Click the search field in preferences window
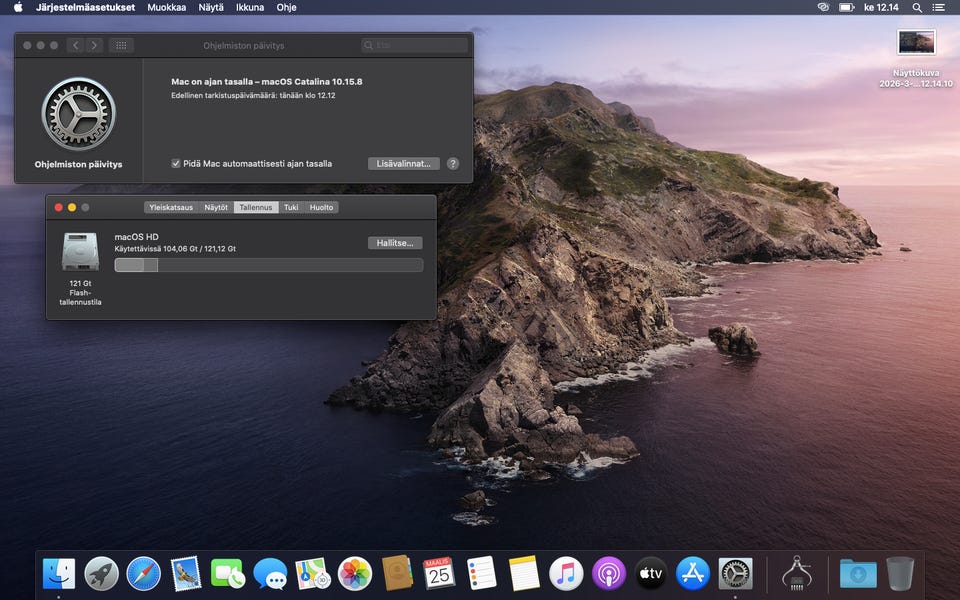Image resolution: width=960 pixels, height=600 pixels. pyautogui.click(x=415, y=45)
